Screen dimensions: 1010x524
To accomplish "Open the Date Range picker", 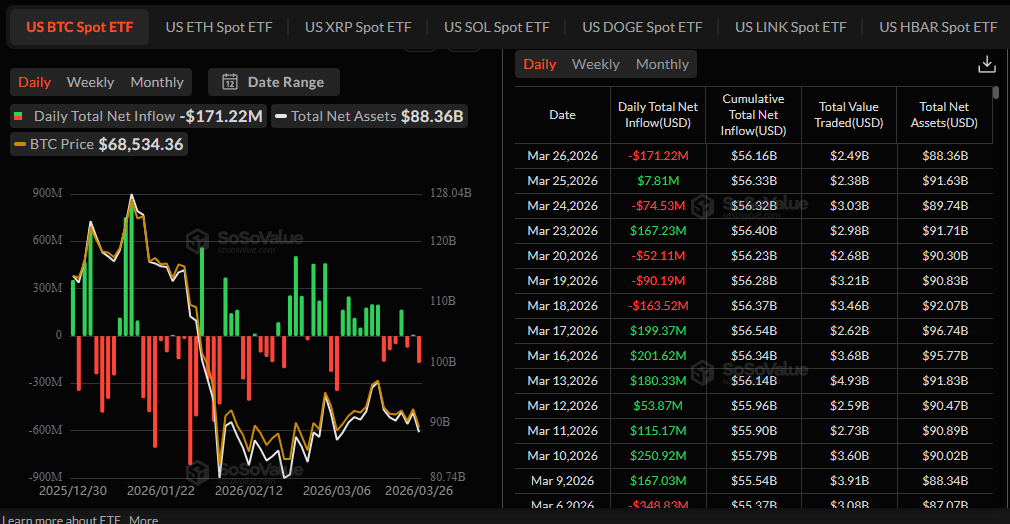I will 274,82.
